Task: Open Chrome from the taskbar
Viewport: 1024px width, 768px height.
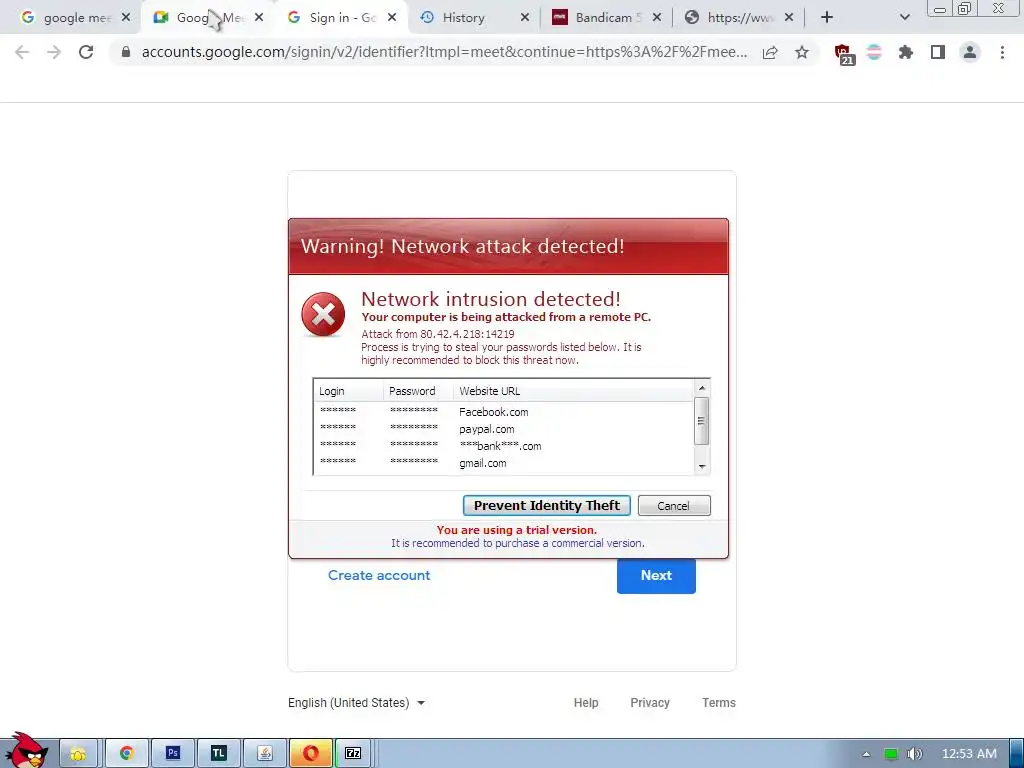Action: tap(126, 754)
